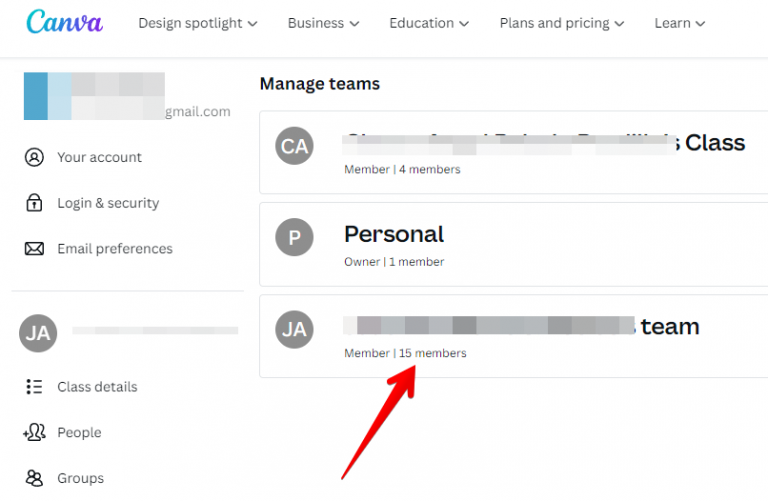Screen dimensions: 768x501
Task: Click the Groups icon in sidebar
Action: tap(35, 478)
